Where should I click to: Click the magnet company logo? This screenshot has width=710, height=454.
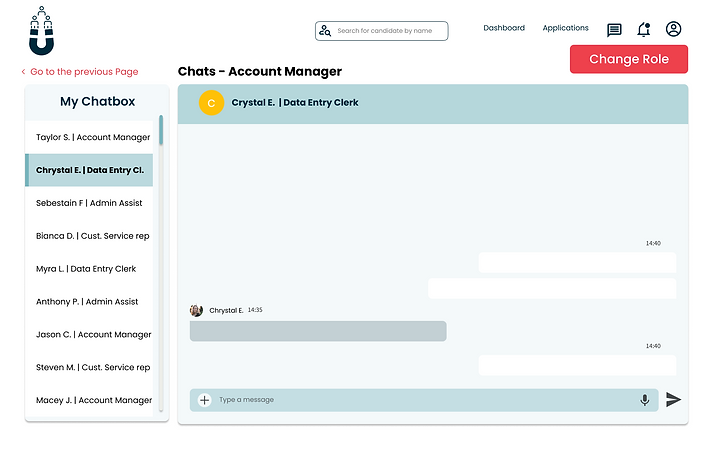click(x=41, y=31)
